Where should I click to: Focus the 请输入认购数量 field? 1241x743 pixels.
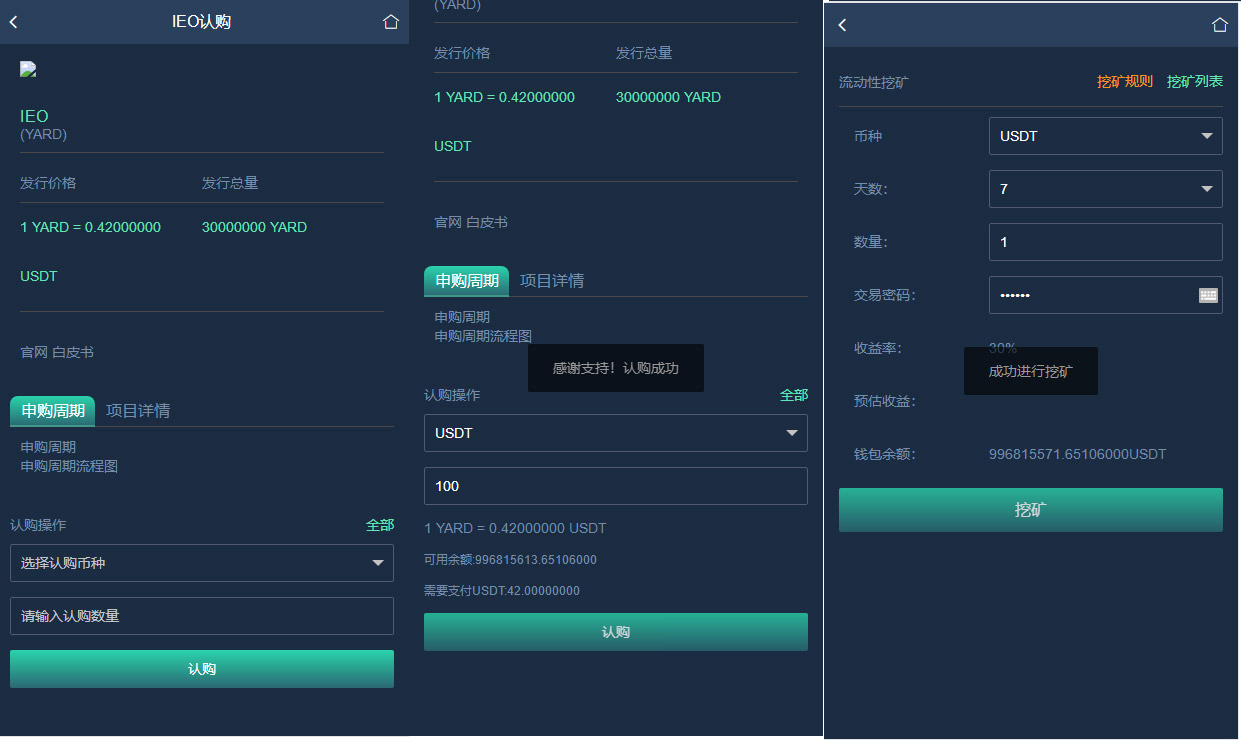pos(202,616)
